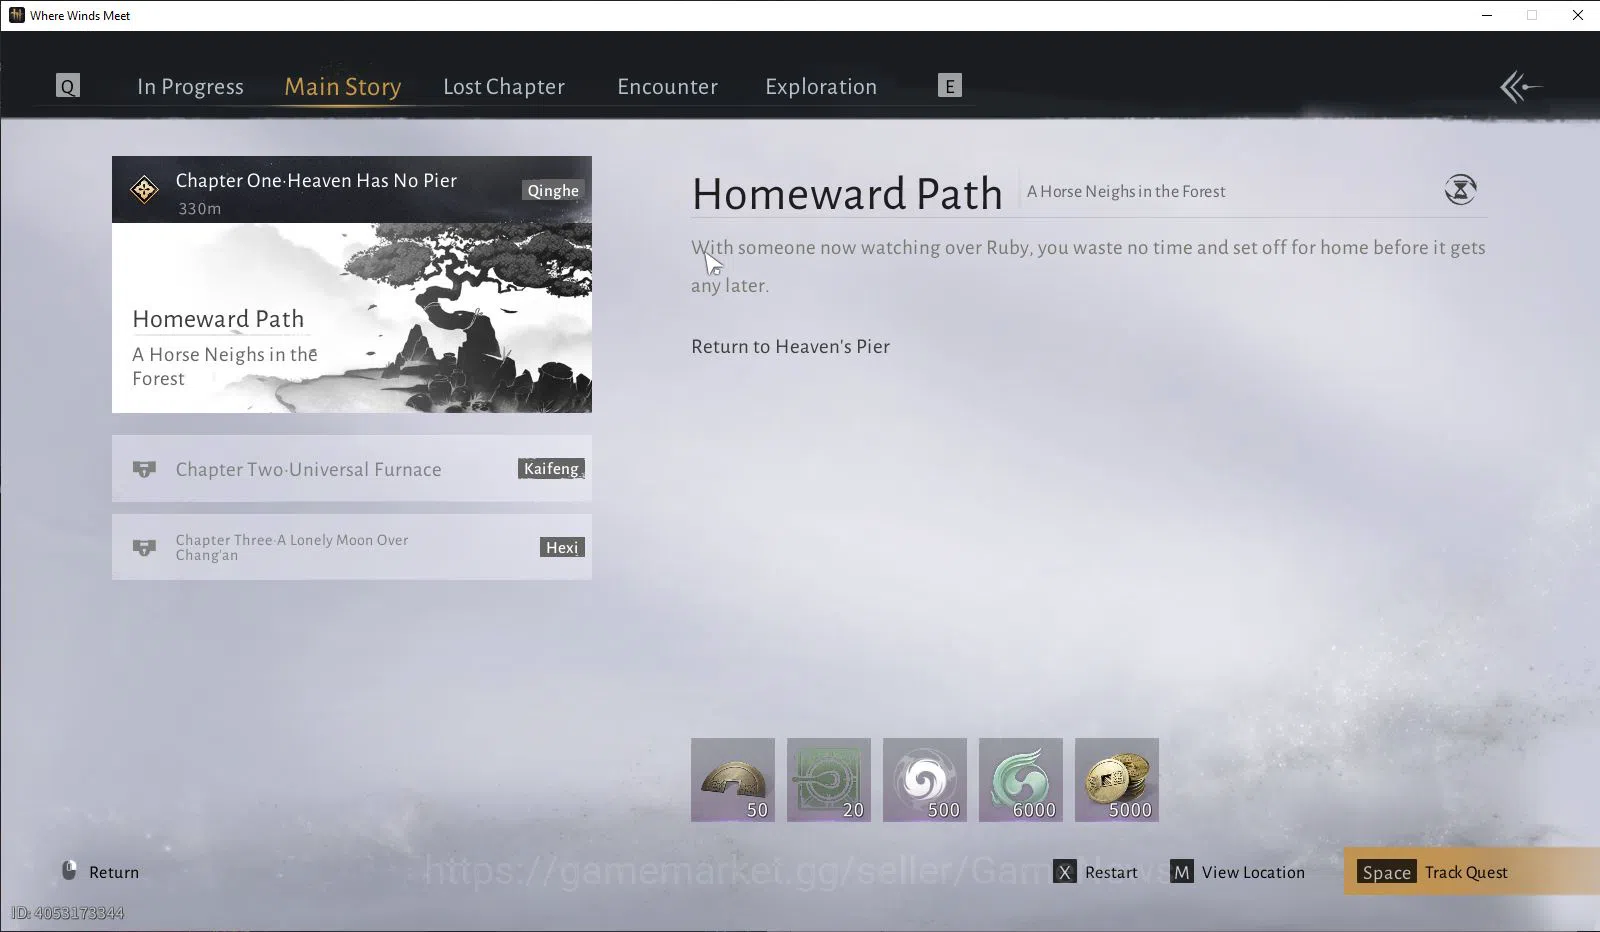Image resolution: width=1600 pixels, height=932 pixels.
Task: Click the ID 4053173344 label
Action: [67, 913]
